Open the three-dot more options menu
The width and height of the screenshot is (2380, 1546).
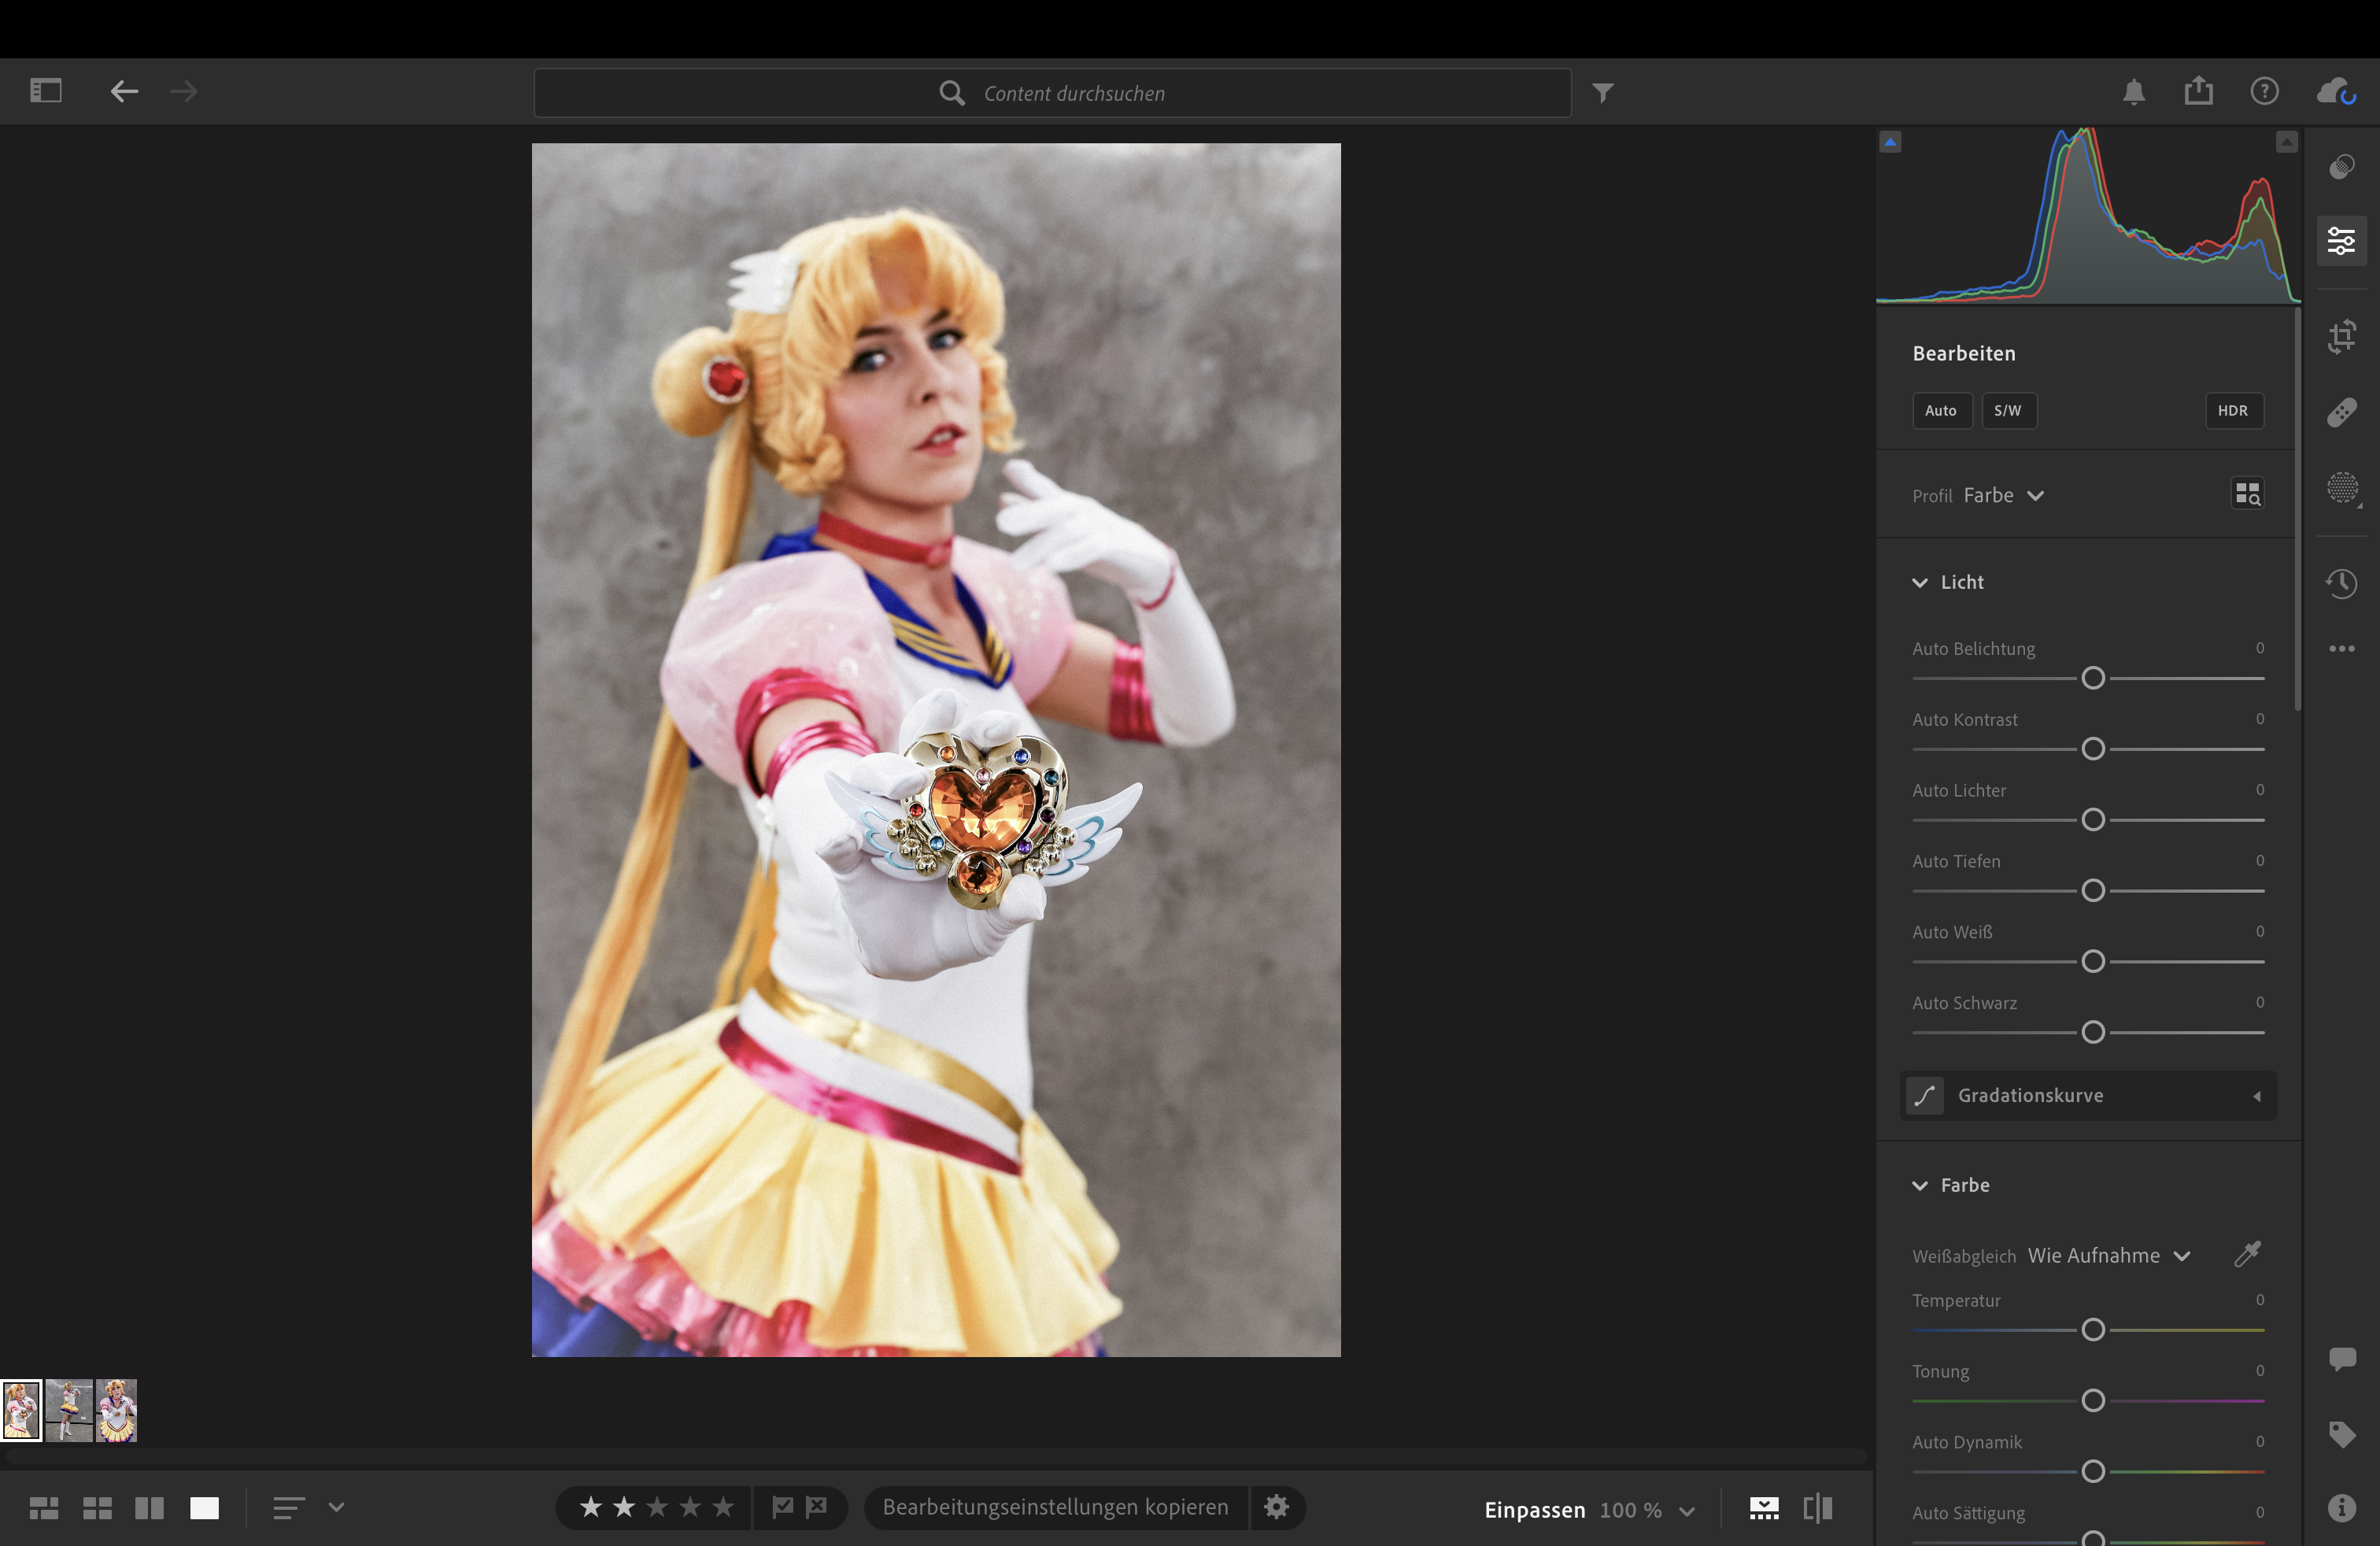[2342, 649]
